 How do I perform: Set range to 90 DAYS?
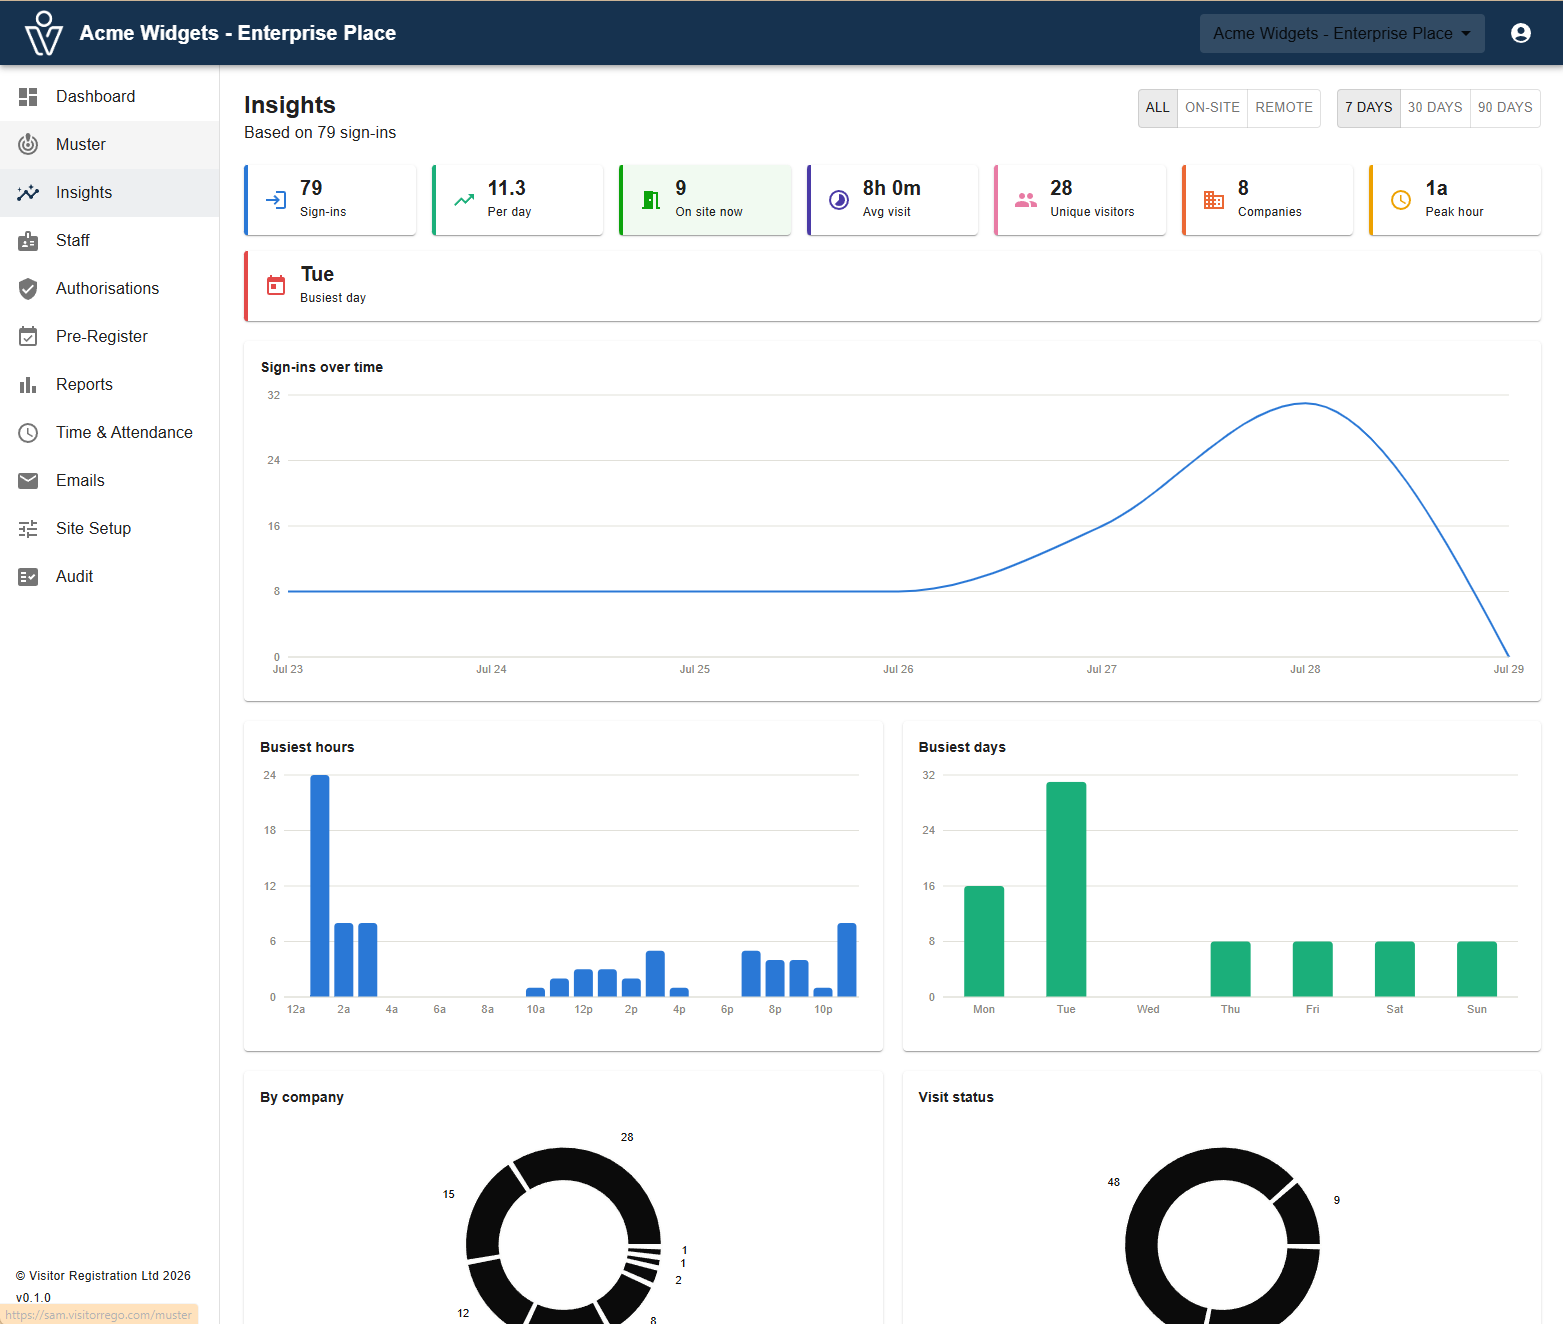click(x=1505, y=108)
